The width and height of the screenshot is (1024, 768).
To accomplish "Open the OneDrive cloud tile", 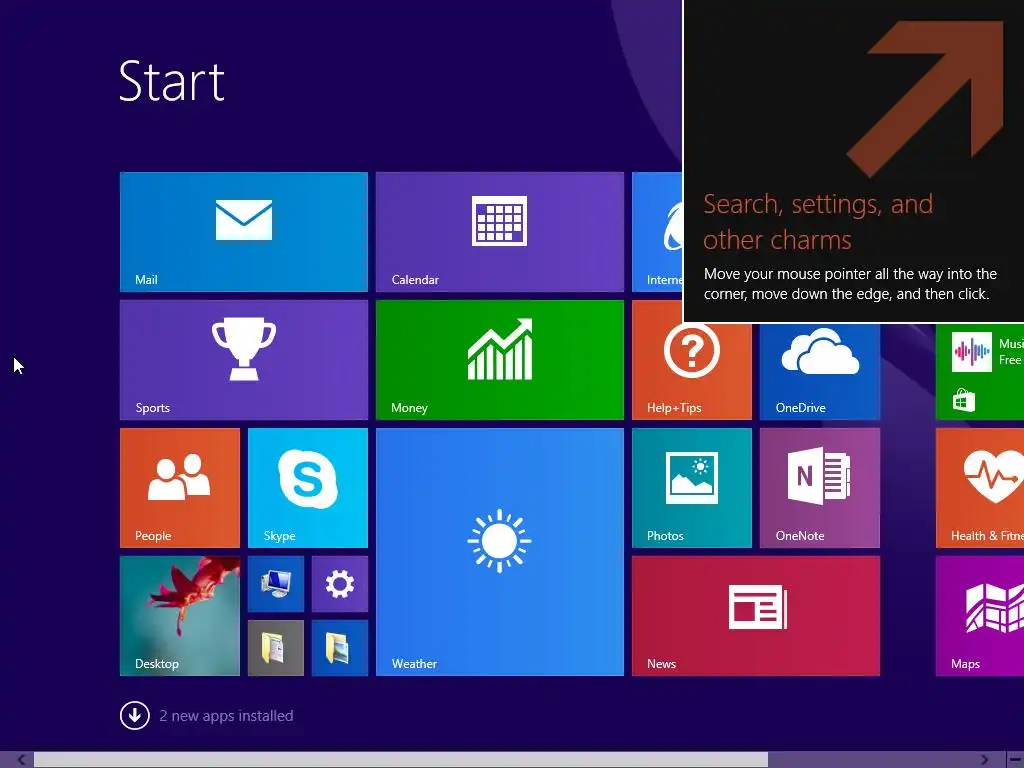I will pyautogui.click(x=820, y=371).
